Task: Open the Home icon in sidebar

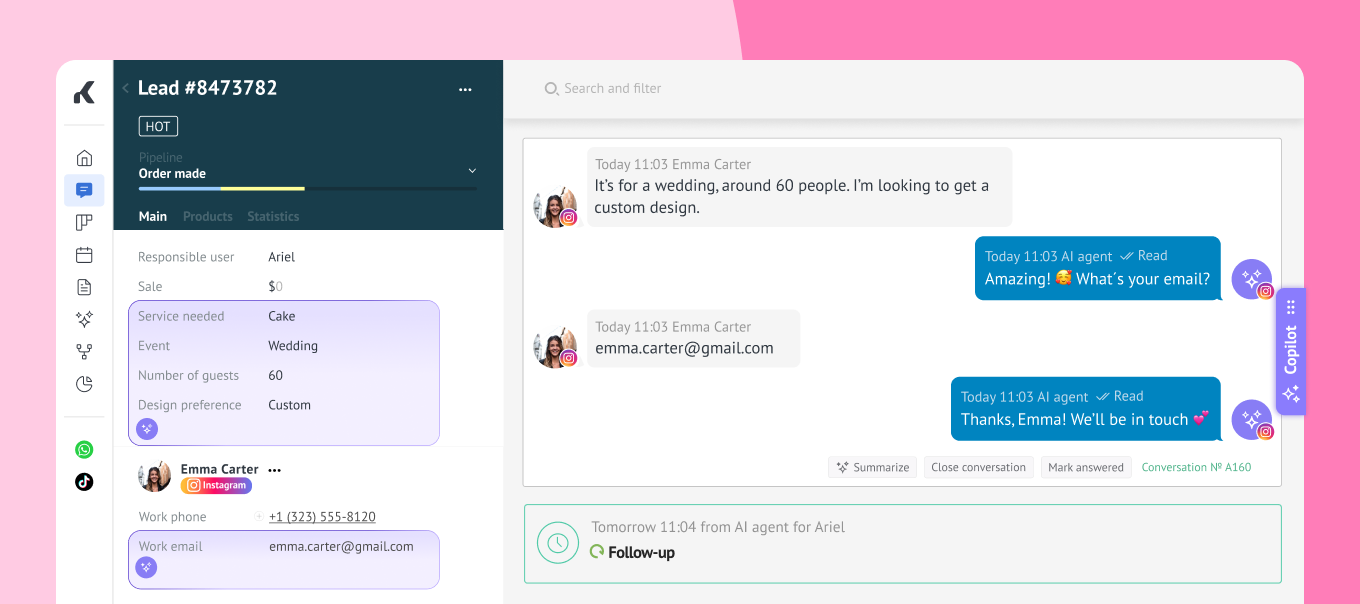Action: [x=84, y=158]
